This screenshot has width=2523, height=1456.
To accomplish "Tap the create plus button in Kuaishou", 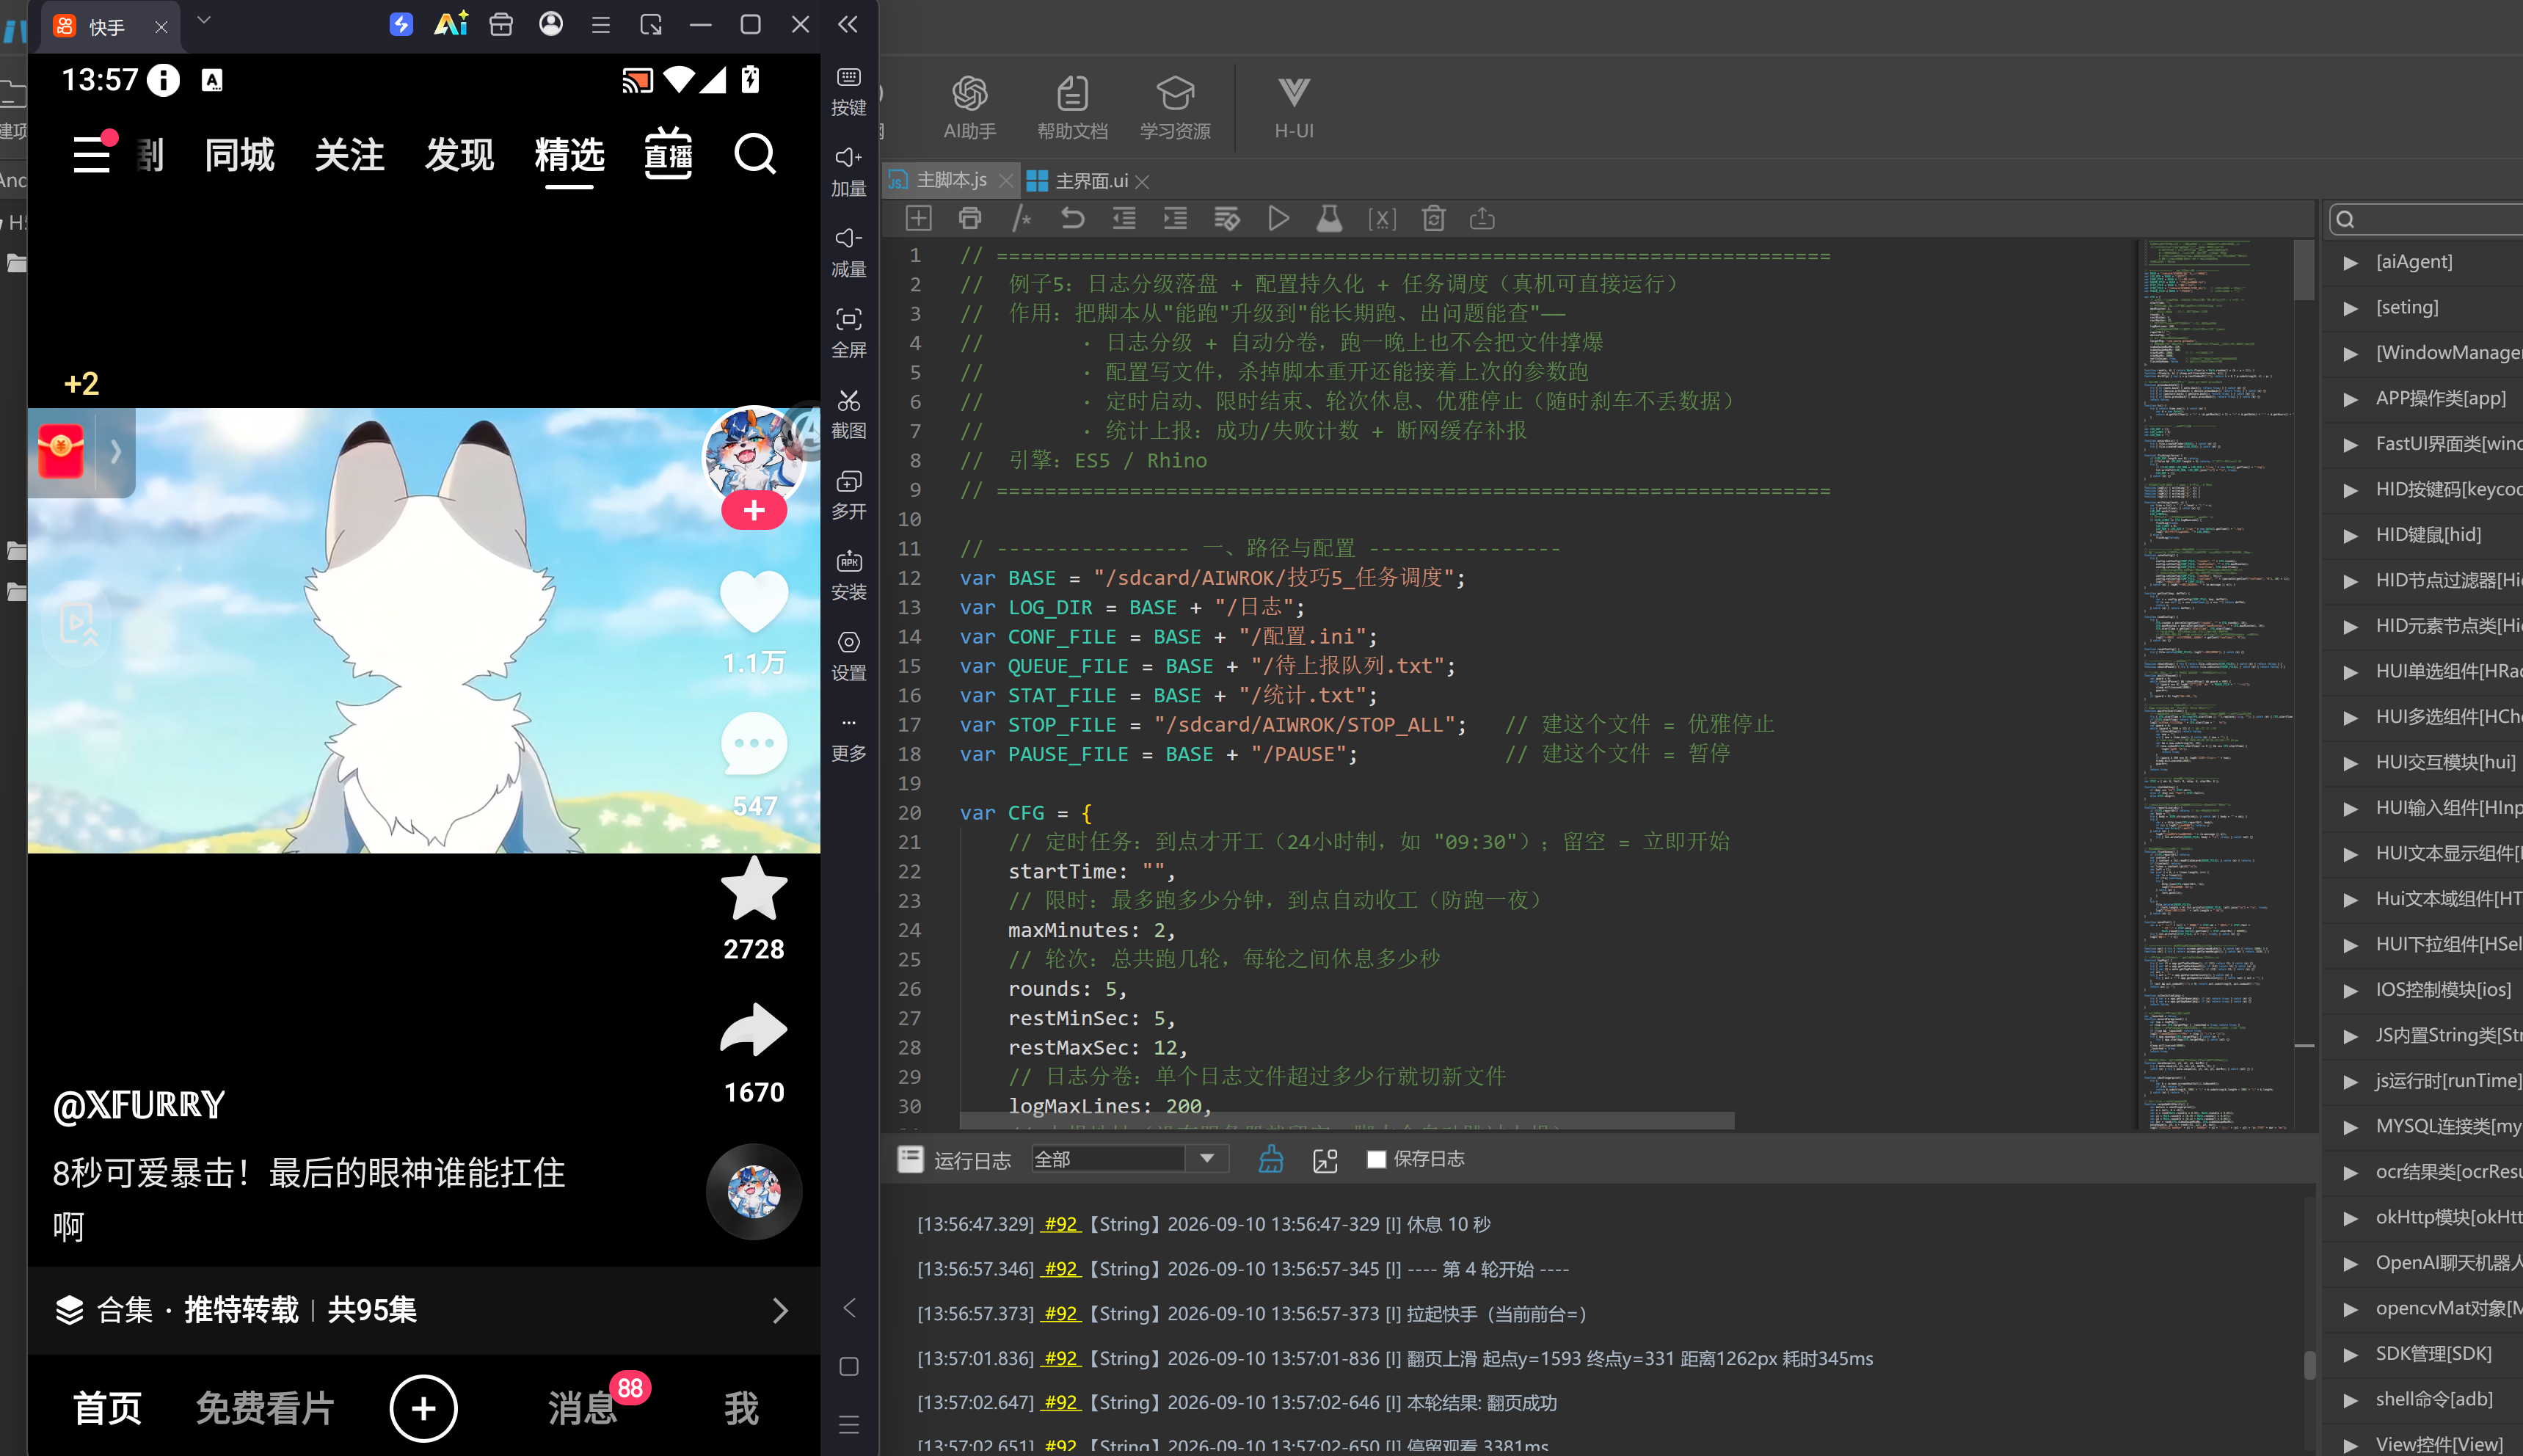I will pos(423,1408).
